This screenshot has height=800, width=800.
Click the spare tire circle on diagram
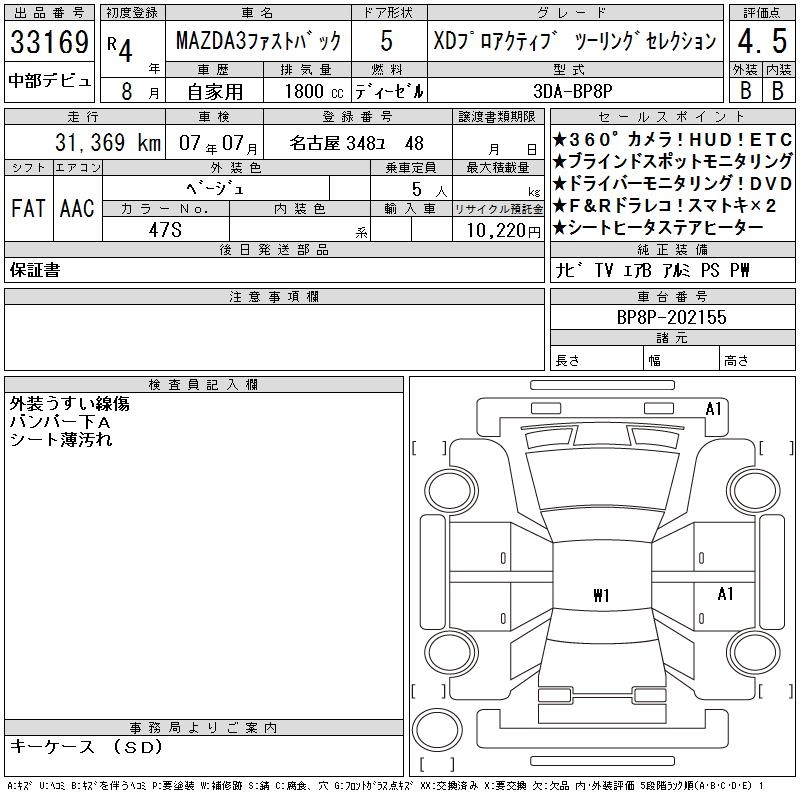click(437, 729)
